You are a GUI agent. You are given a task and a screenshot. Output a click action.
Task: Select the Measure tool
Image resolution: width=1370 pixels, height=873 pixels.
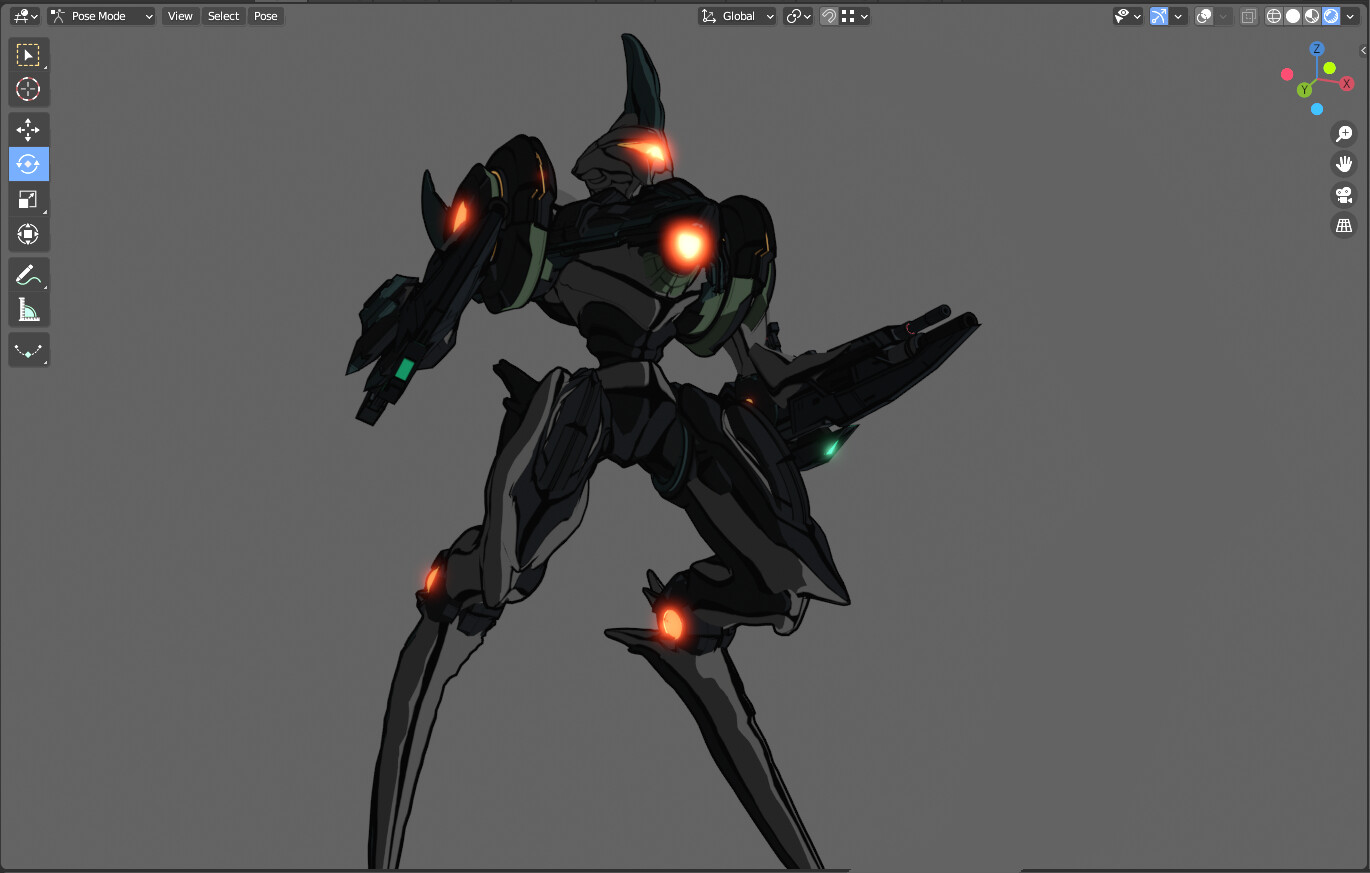pos(28,309)
